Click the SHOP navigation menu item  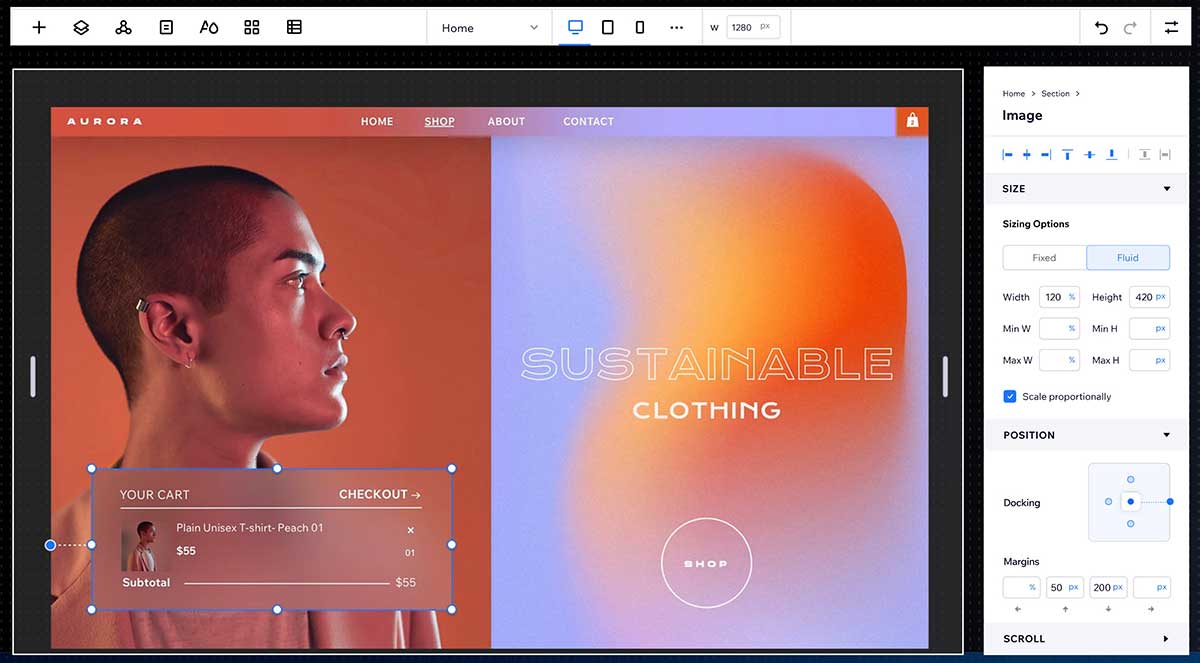(439, 122)
